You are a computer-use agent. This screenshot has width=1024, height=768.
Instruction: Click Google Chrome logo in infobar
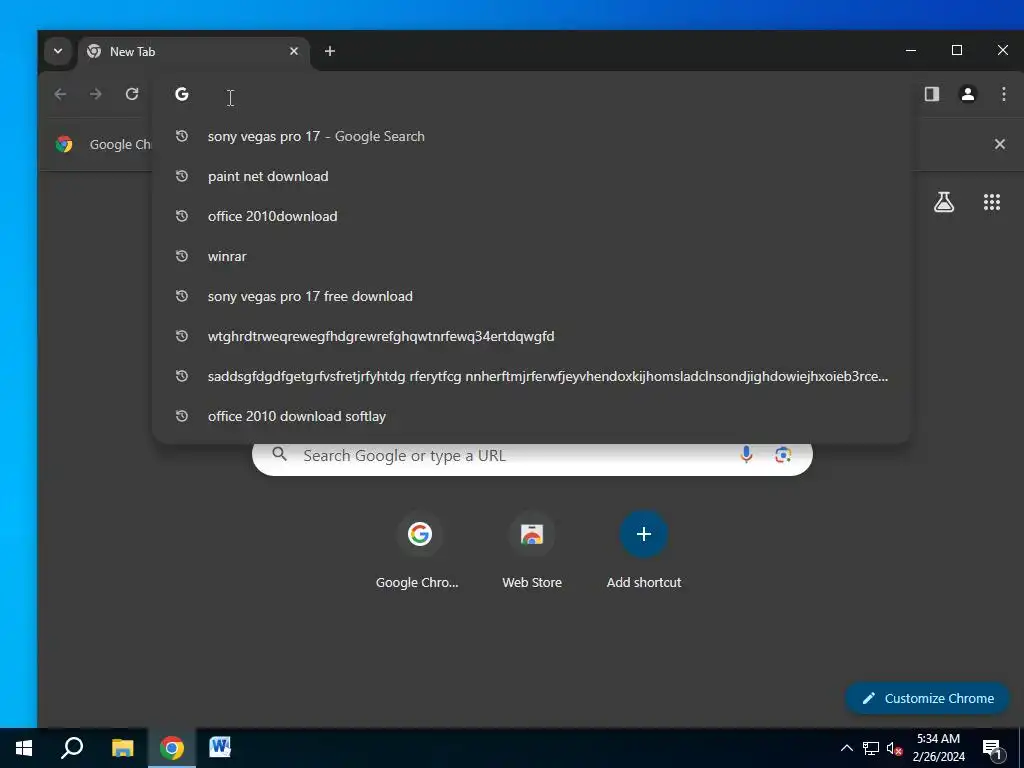(x=64, y=144)
